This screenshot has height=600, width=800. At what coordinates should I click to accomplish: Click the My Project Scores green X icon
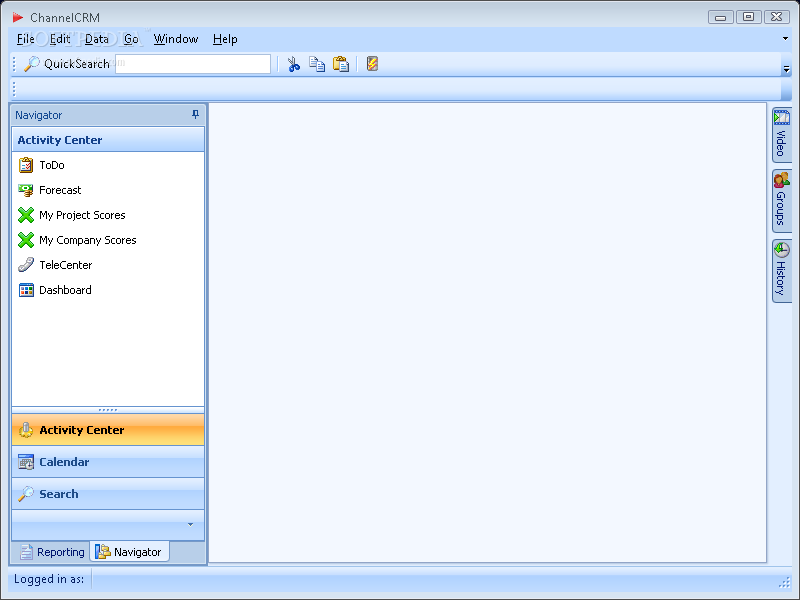click(26, 215)
